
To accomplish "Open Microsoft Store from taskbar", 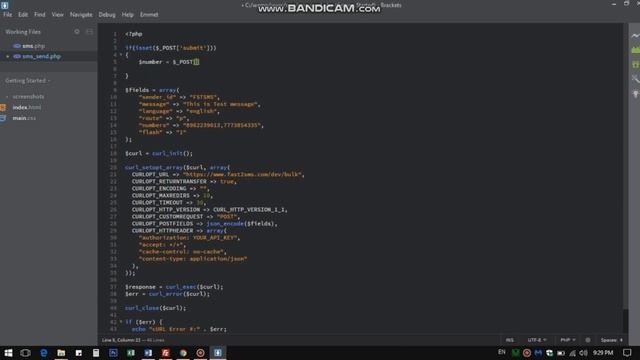I will 79,353.
